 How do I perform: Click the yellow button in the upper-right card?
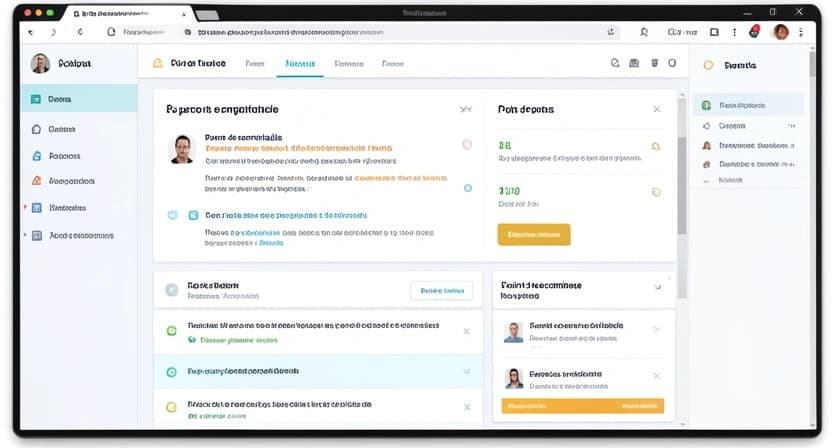tap(534, 235)
